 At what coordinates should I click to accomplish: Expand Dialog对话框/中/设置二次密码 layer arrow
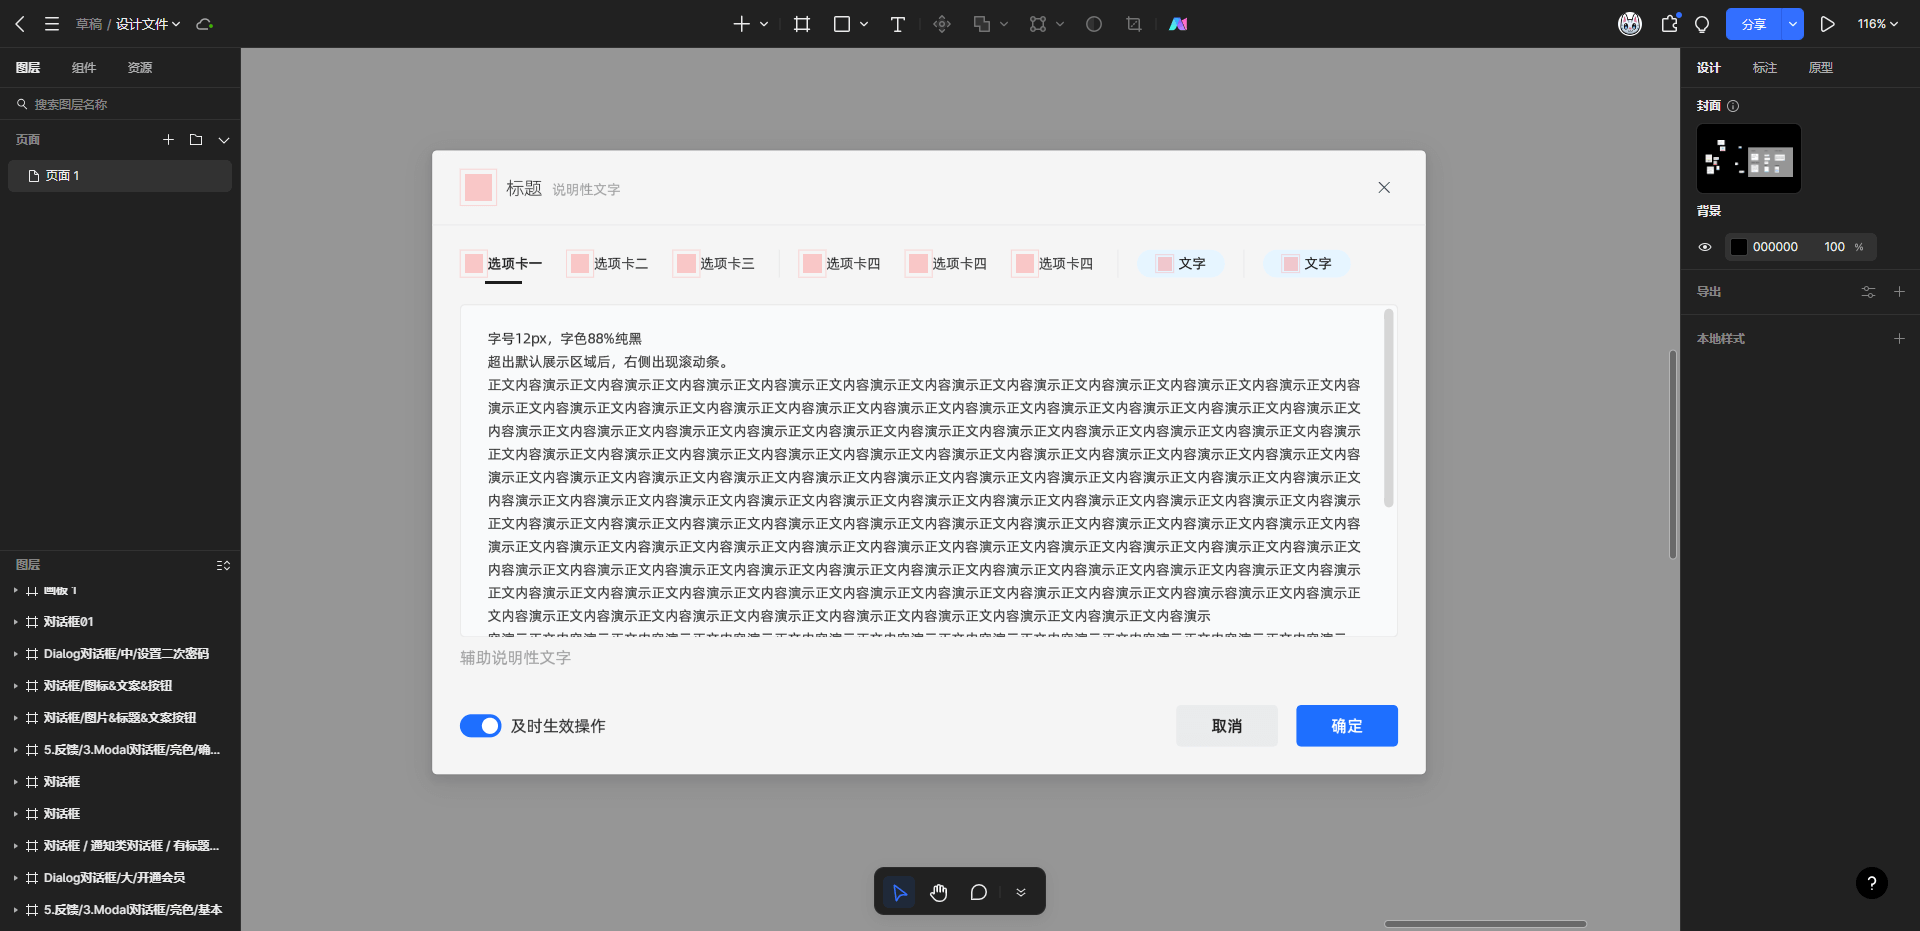16,654
